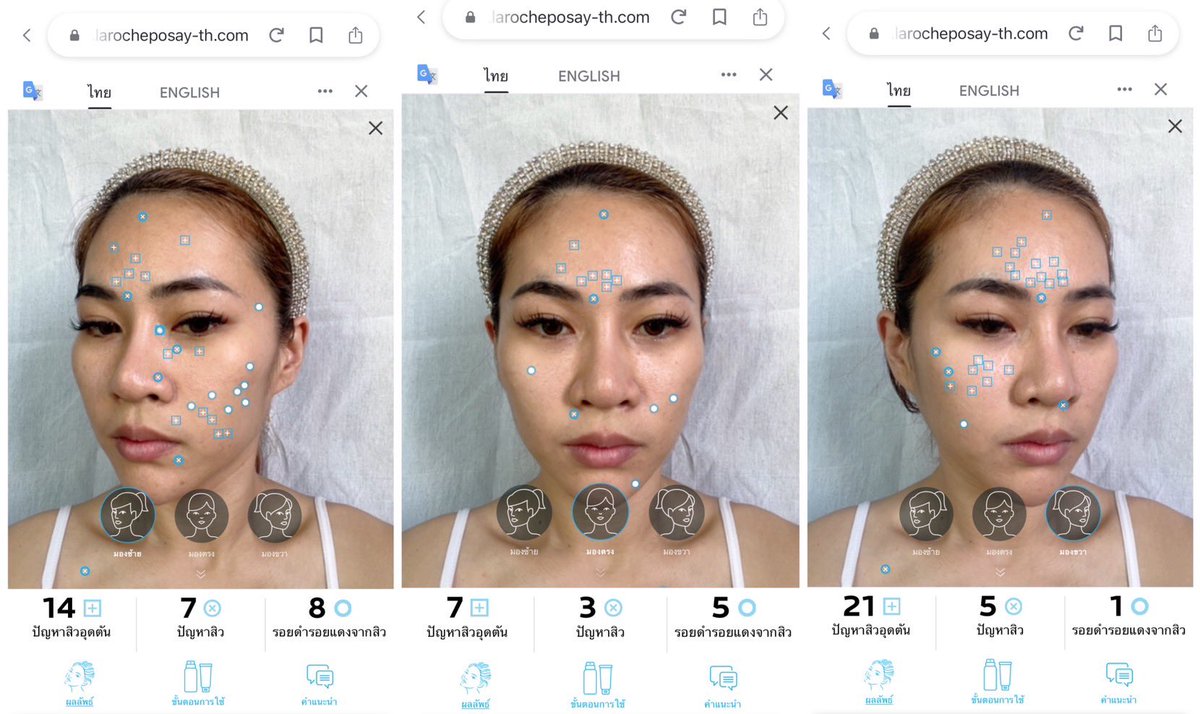Tap the 21 ปัญหาสิวอุดตัน count
1200x714 pixels.
point(871,618)
